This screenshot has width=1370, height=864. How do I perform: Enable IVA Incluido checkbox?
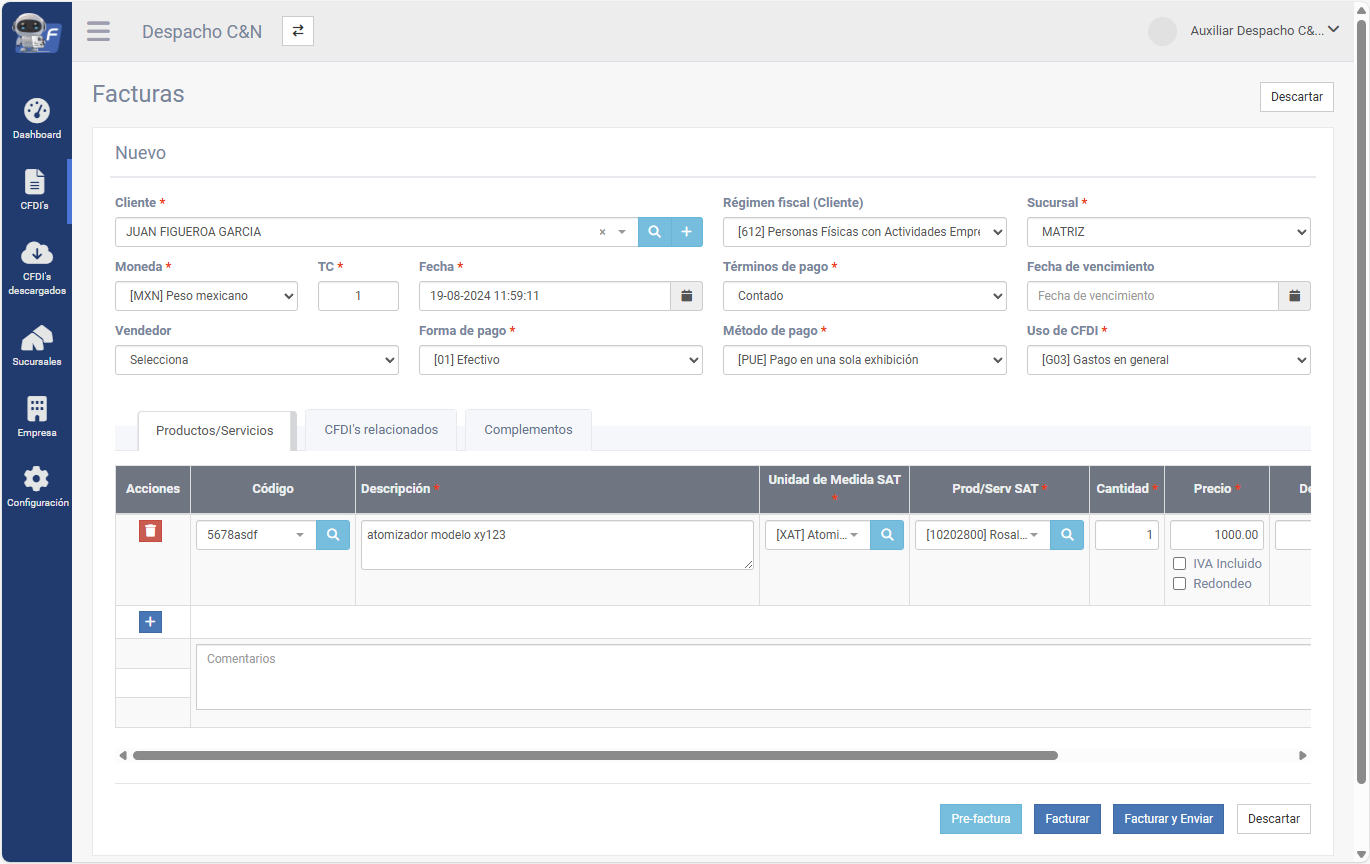[x=1179, y=564]
